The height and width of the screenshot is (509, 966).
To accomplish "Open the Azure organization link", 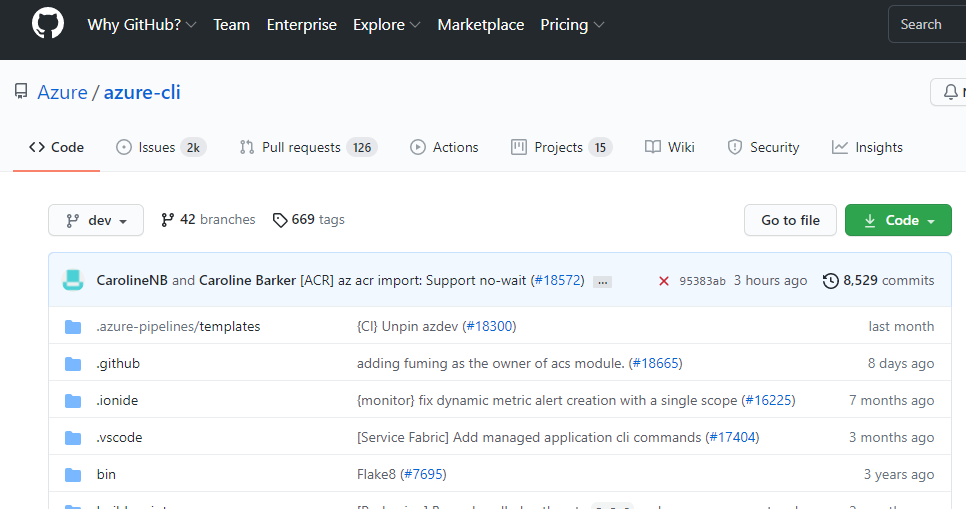I will tap(62, 93).
